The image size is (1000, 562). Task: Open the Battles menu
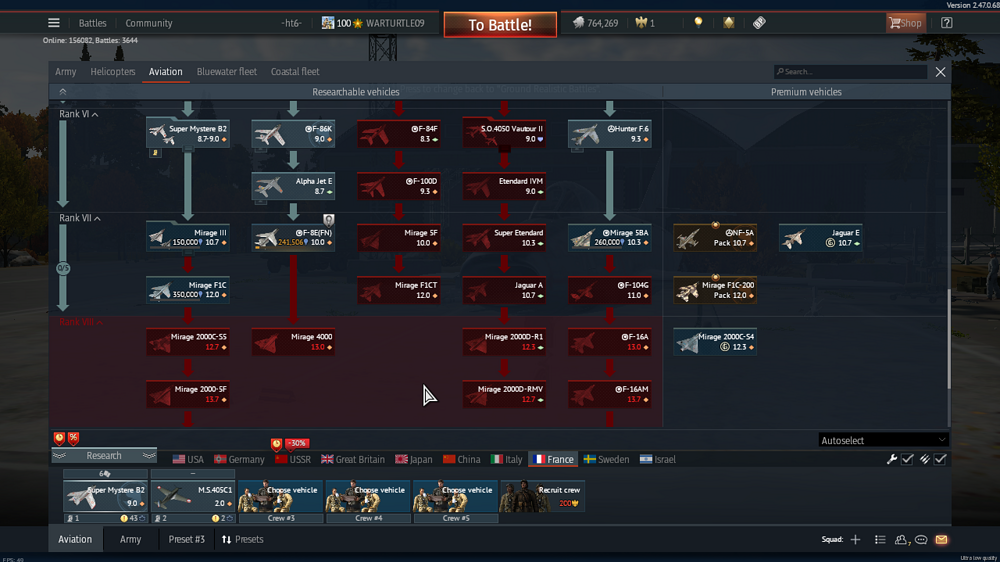(92, 23)
